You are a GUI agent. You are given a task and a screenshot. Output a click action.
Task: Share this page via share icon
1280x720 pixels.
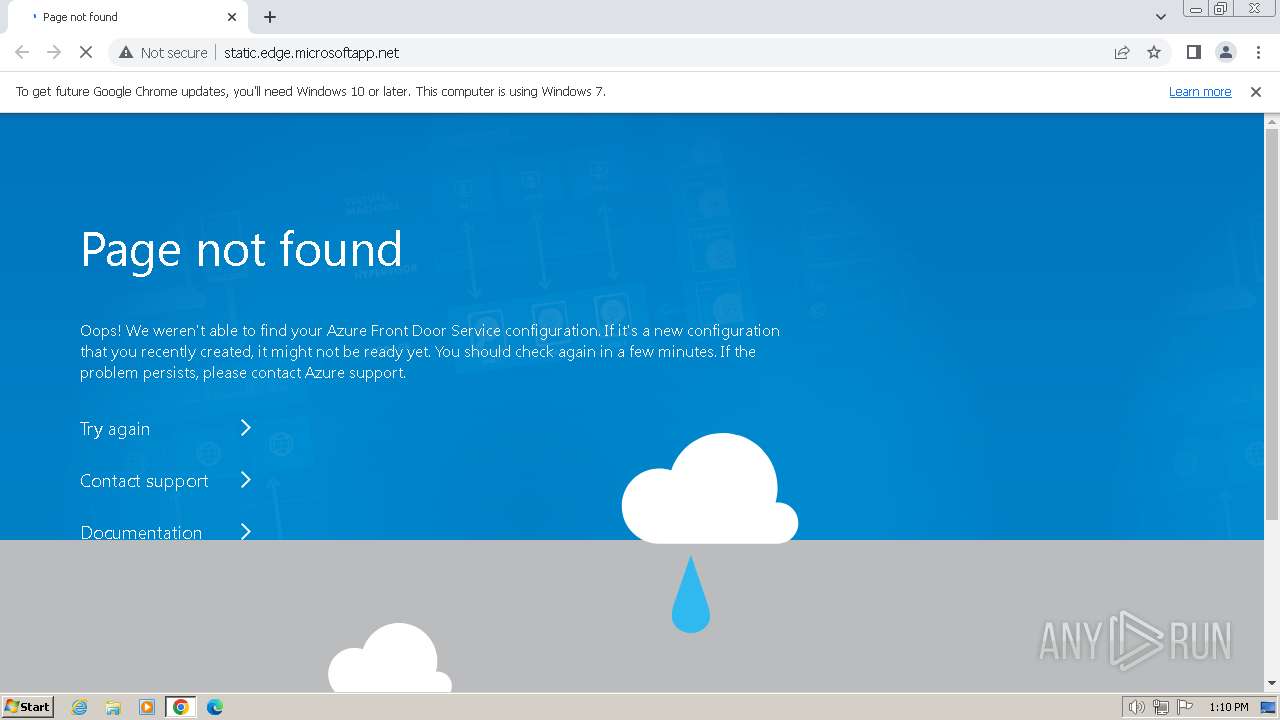click(1122, 52)
